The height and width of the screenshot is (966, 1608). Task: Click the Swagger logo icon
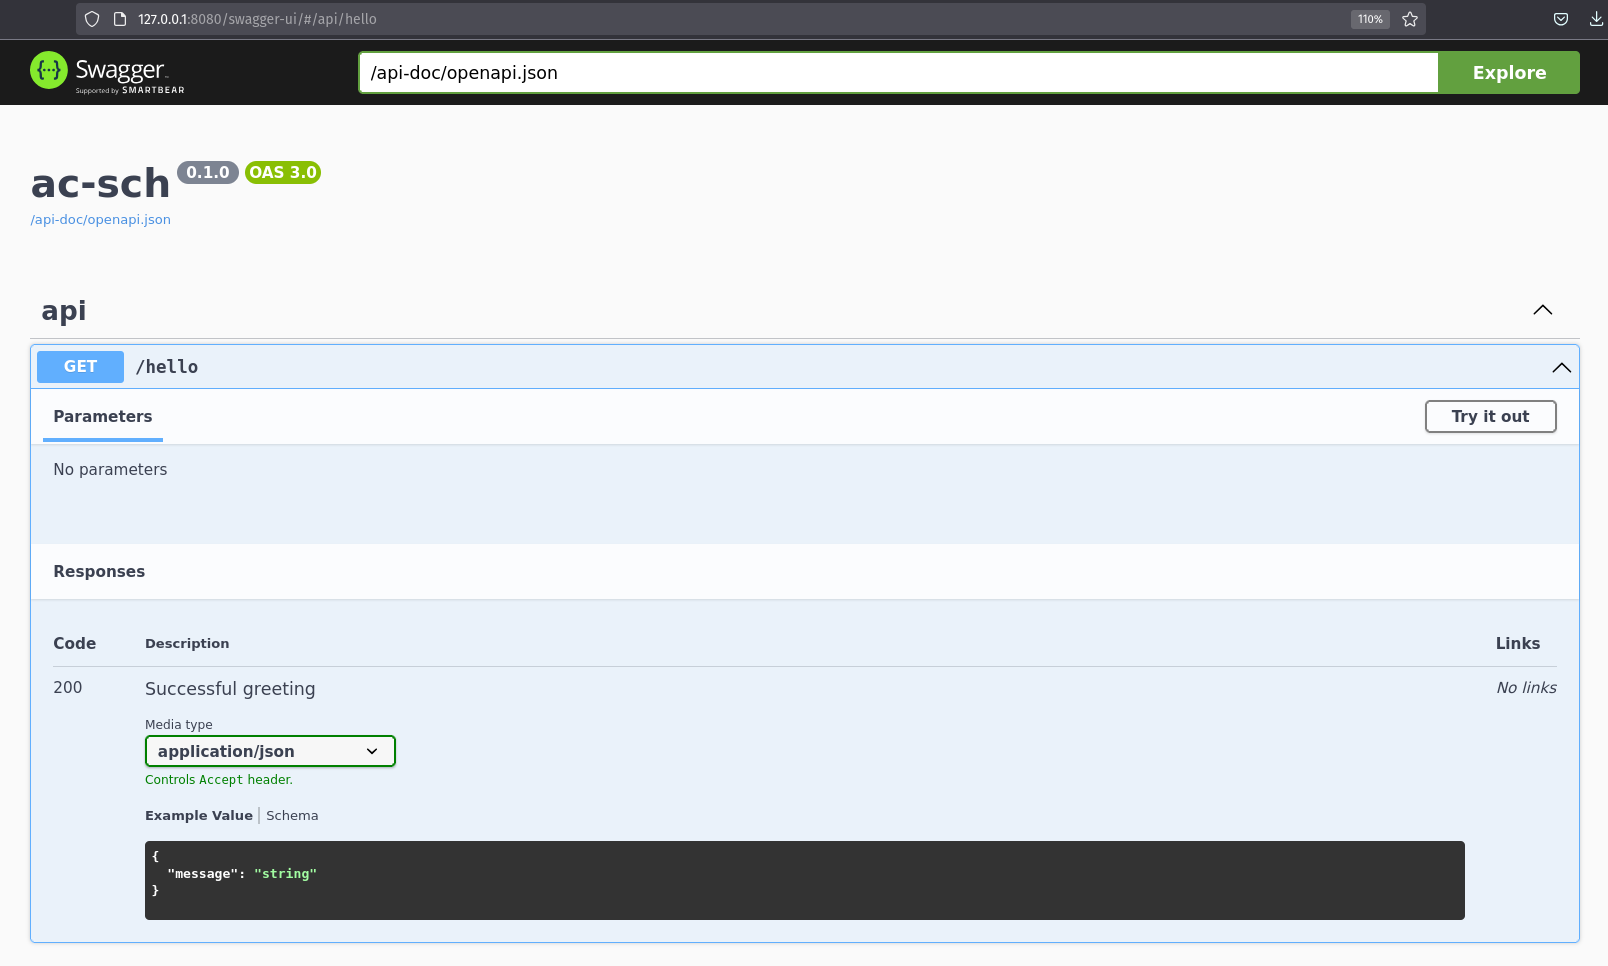(x=48, y=71)
